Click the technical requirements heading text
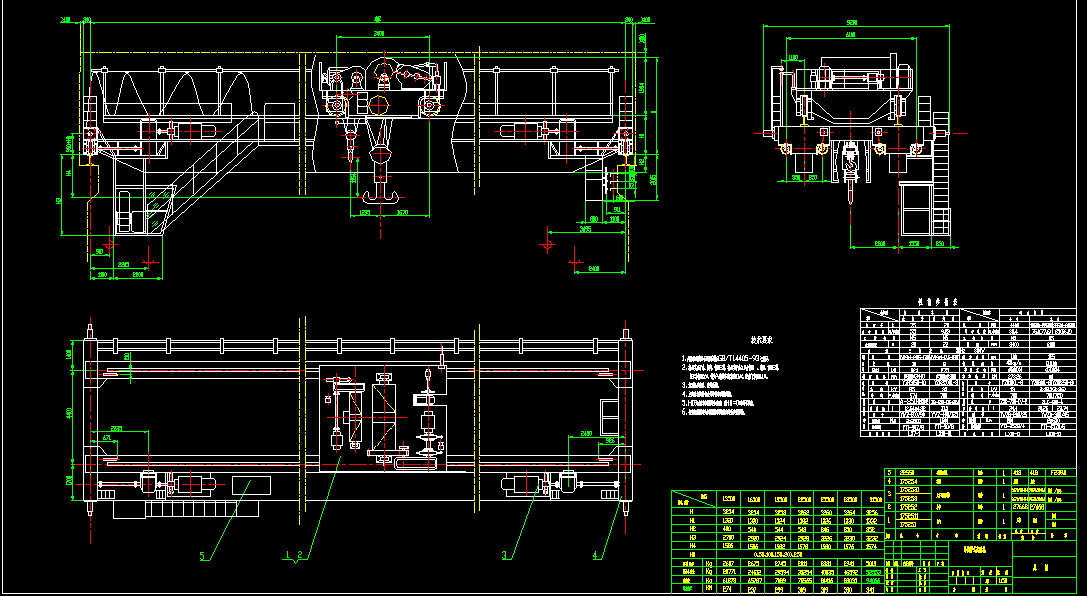The image size is (1087, 596). tap(764, 340)
